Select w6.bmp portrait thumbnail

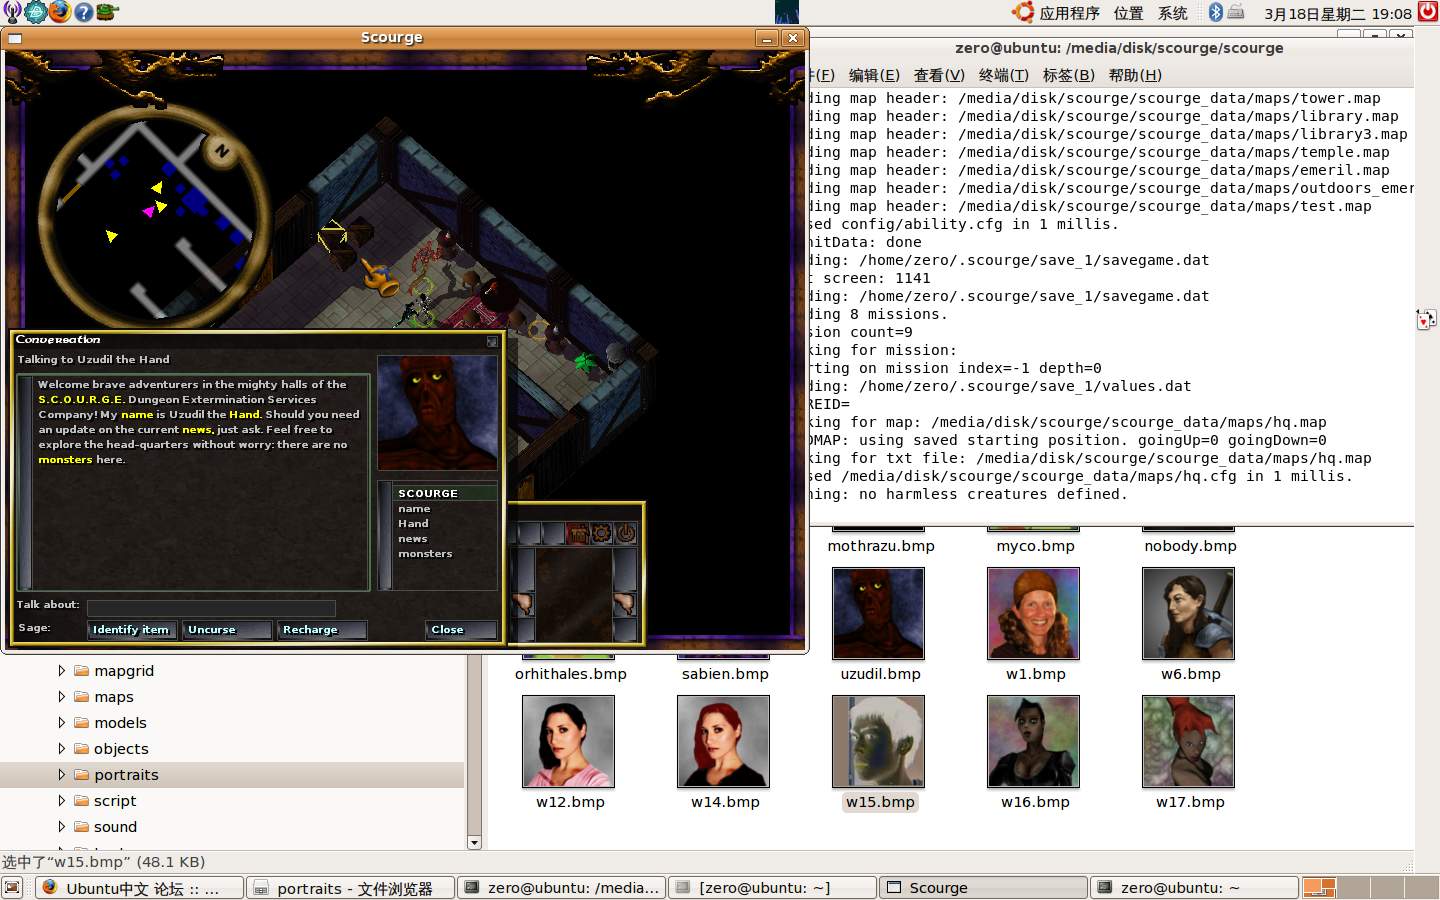(x=1189, y=614)
